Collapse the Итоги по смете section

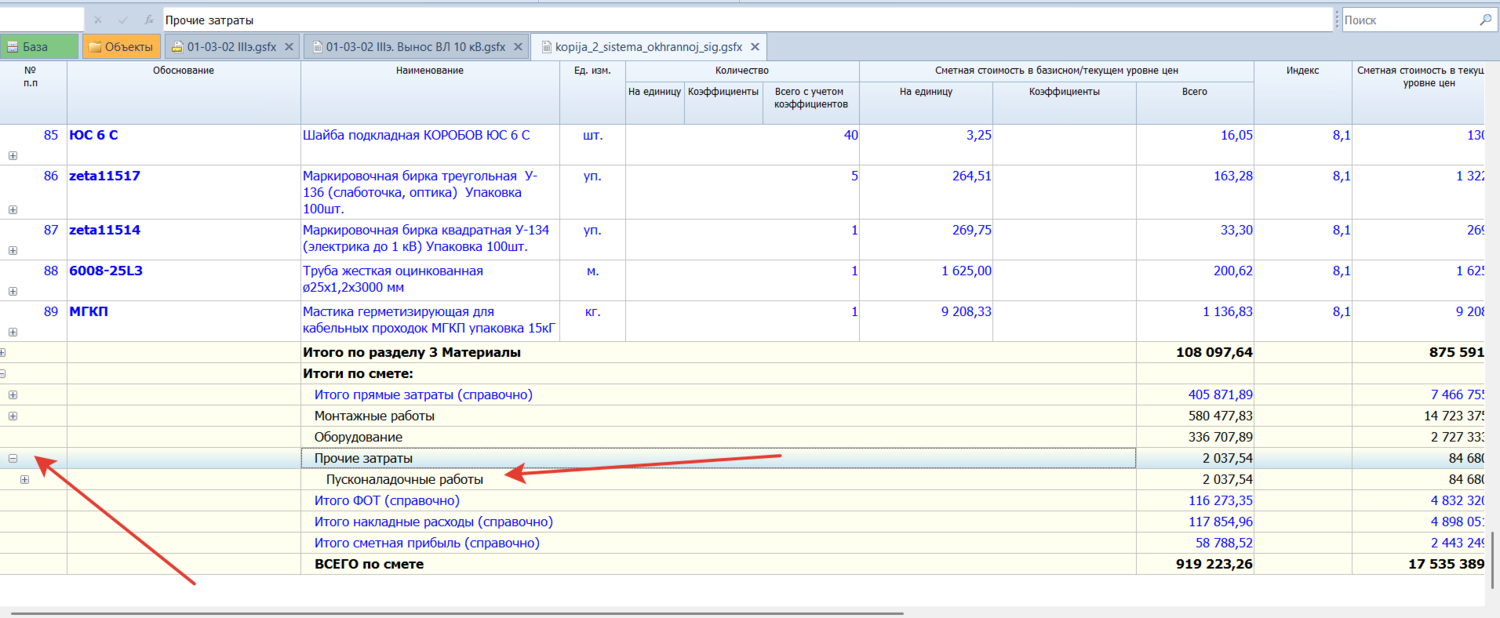(3, 374)
